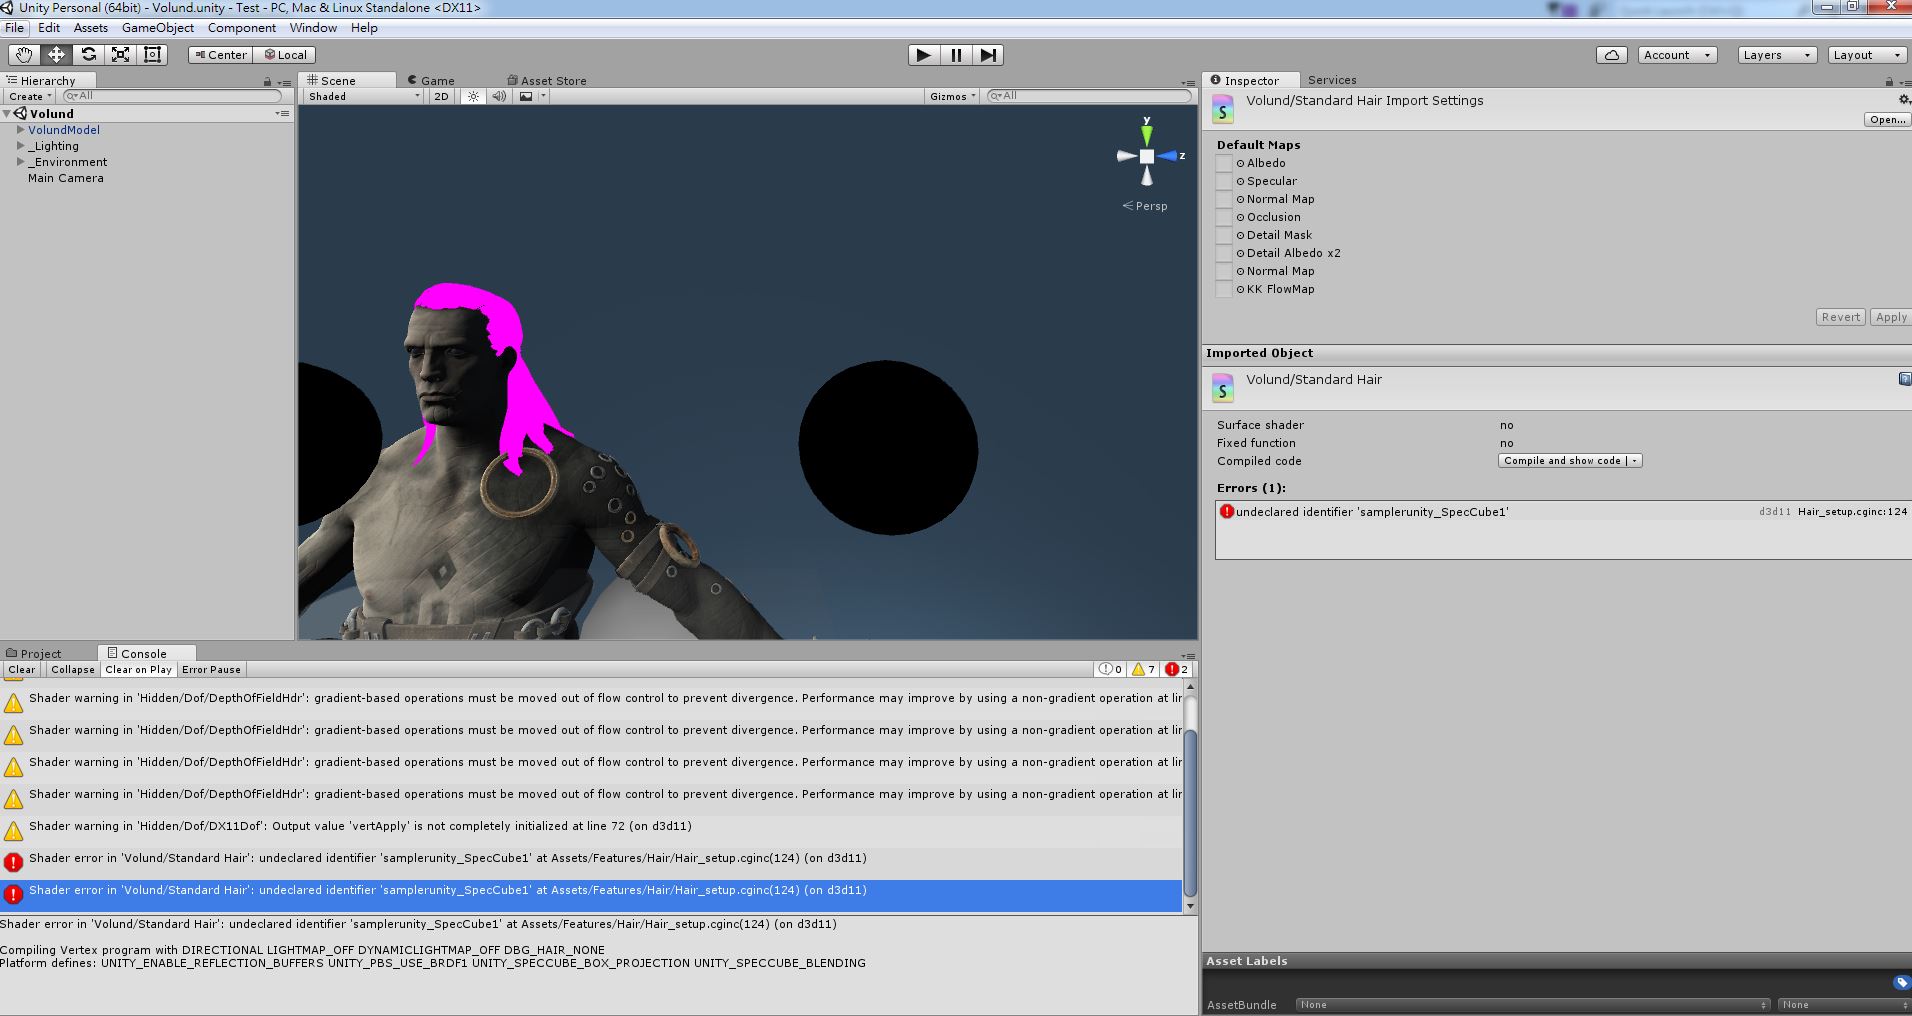Open the File menu
The width and height of the screenshot is (1912, 1016).
tap(14, 28)
